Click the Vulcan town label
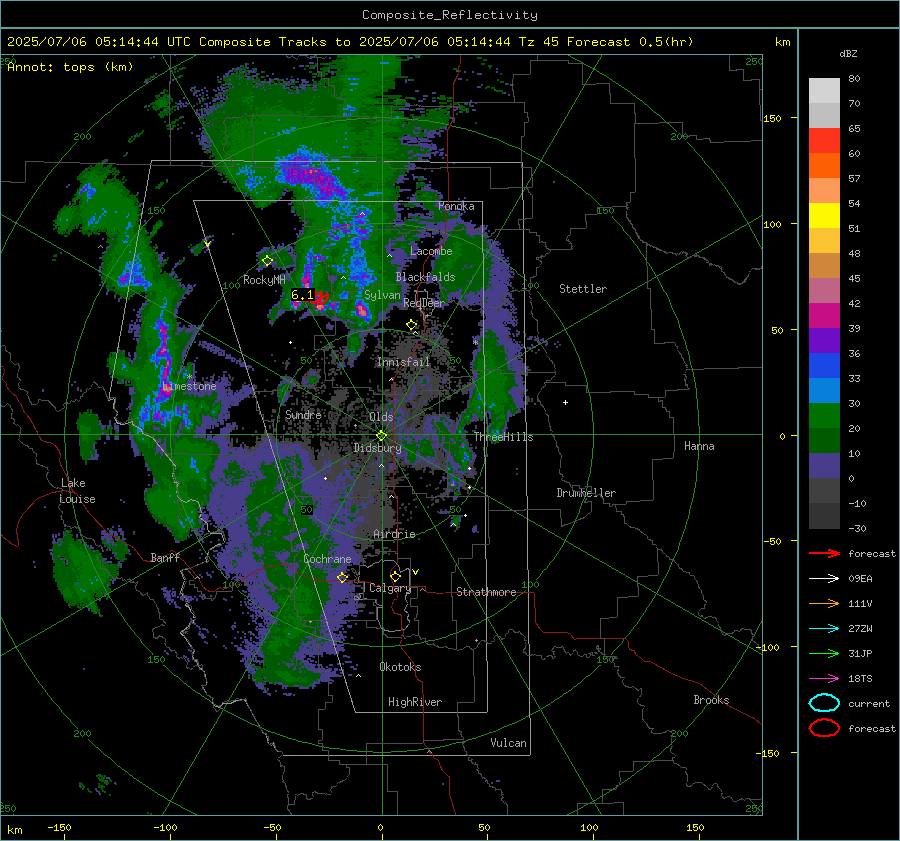 tap(508, 743)
